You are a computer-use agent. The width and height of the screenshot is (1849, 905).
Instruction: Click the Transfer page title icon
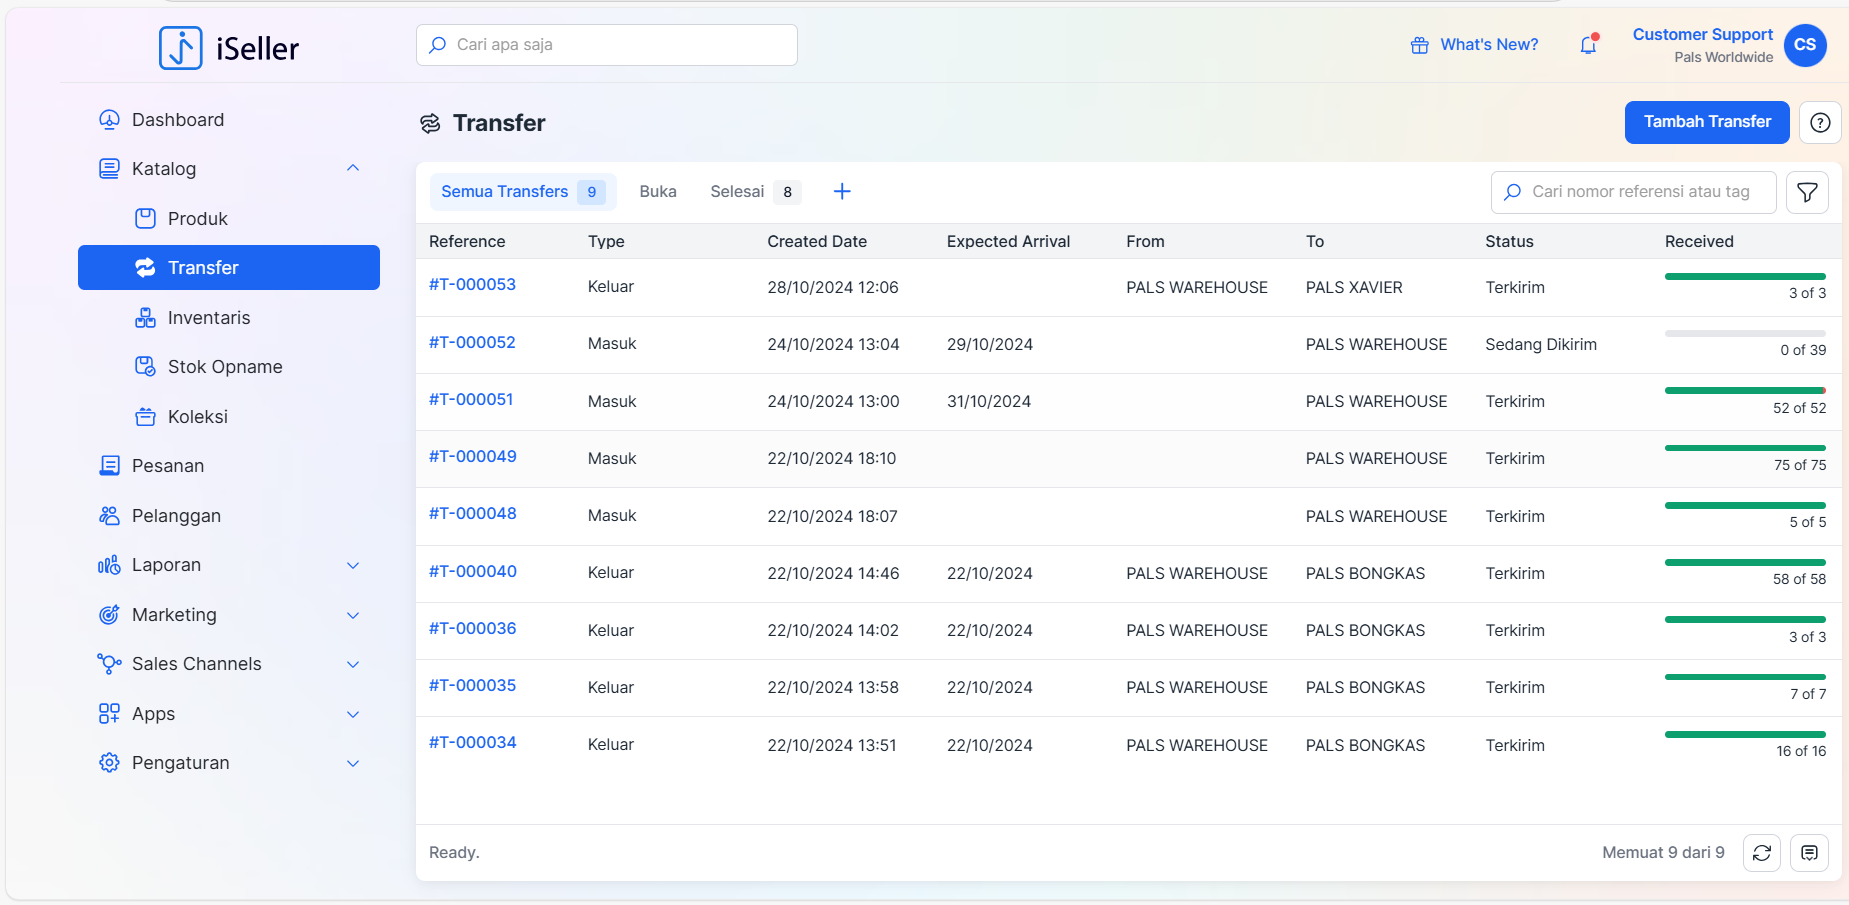pyautogui.click(x=430, y=123)
